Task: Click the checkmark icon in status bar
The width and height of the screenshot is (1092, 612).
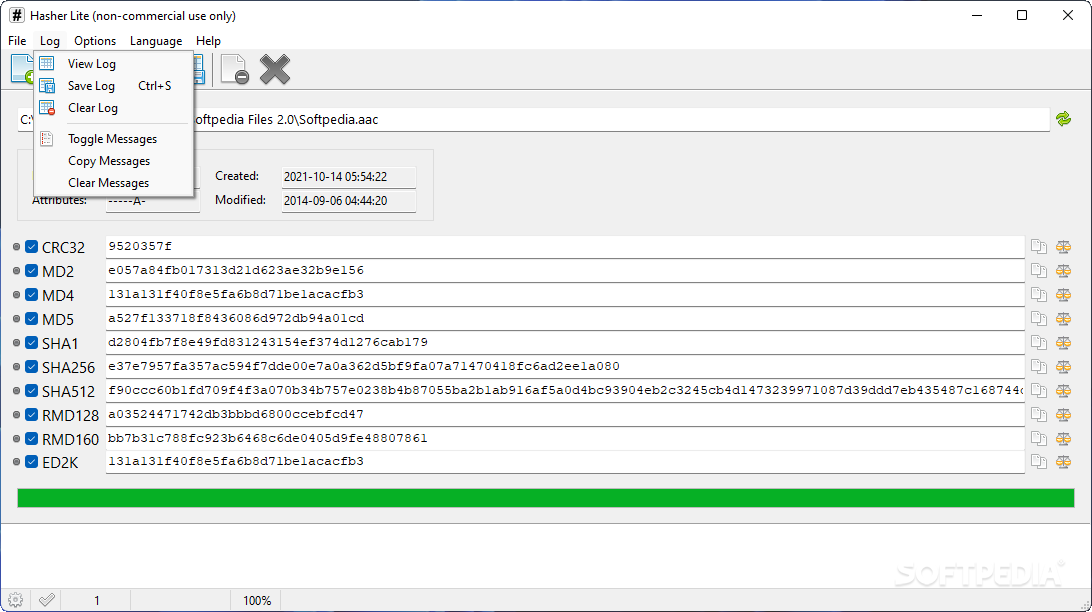Action: point(47,600)
